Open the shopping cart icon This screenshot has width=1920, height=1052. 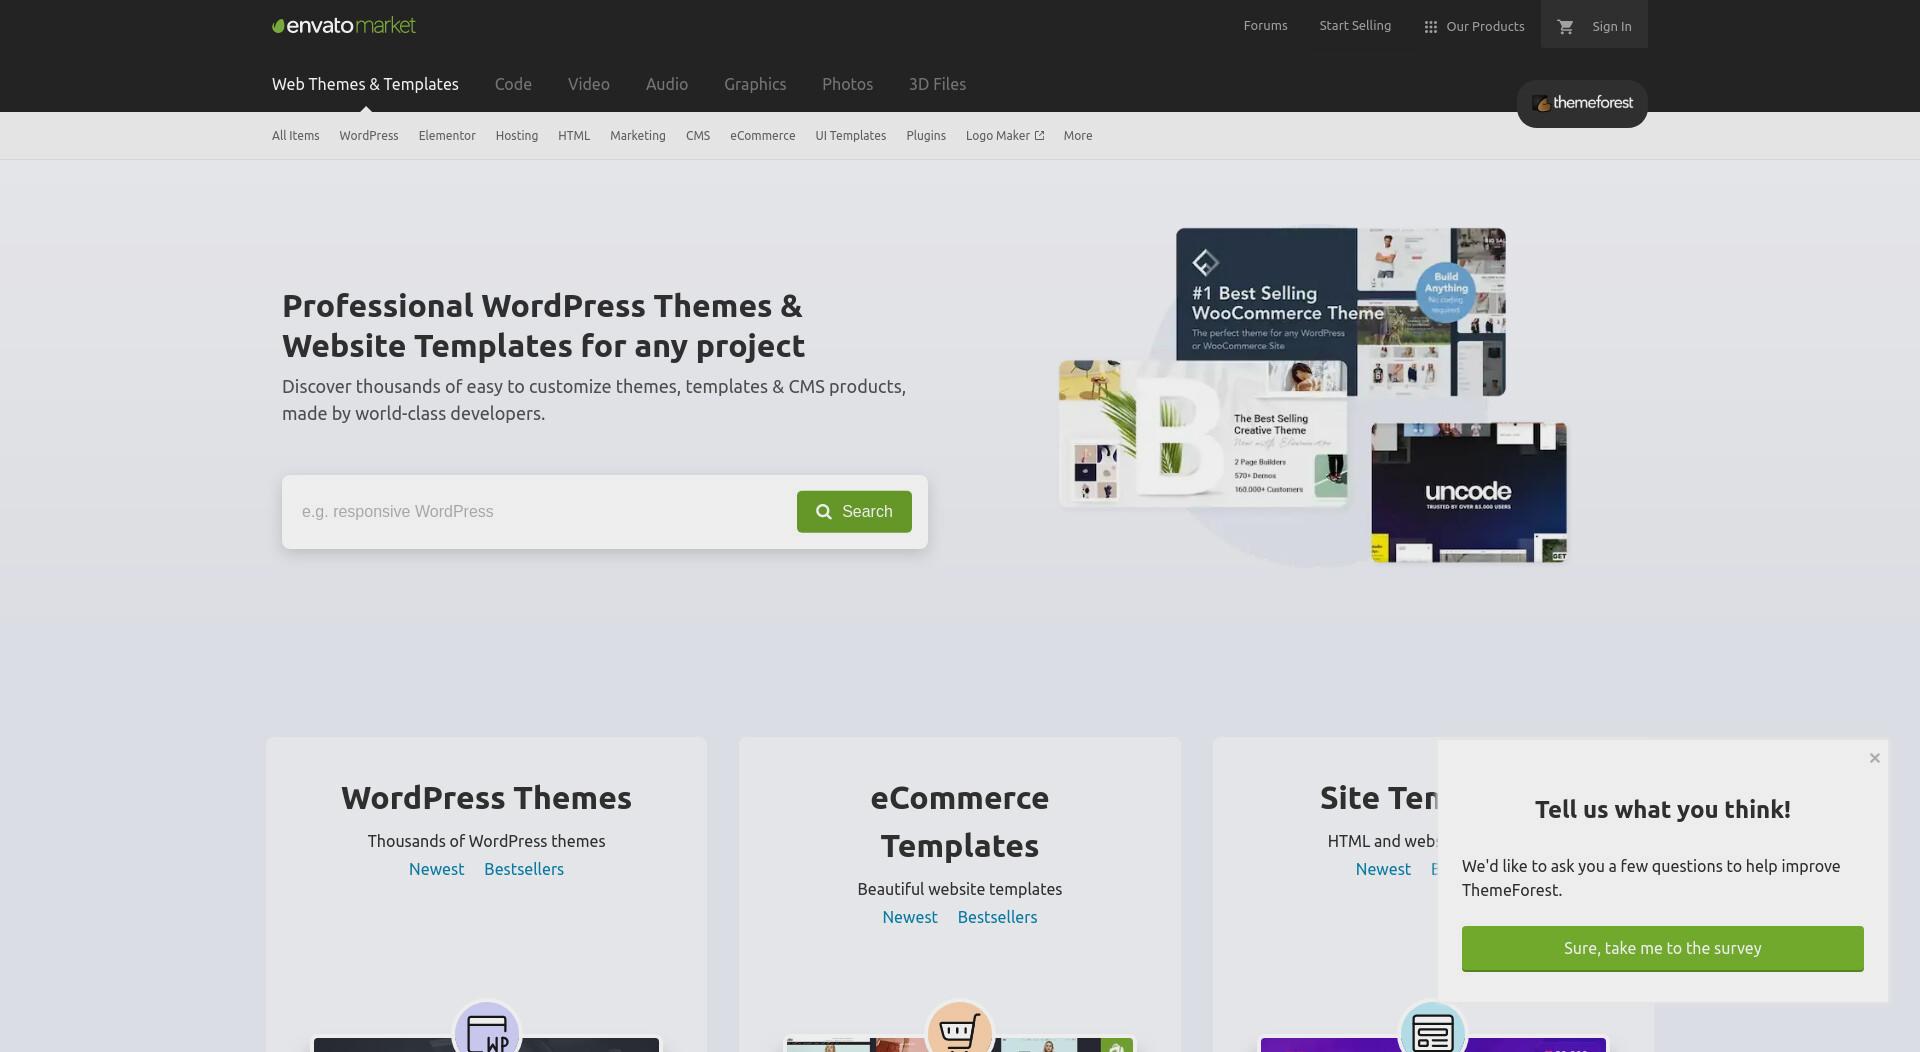[1566, 27]
